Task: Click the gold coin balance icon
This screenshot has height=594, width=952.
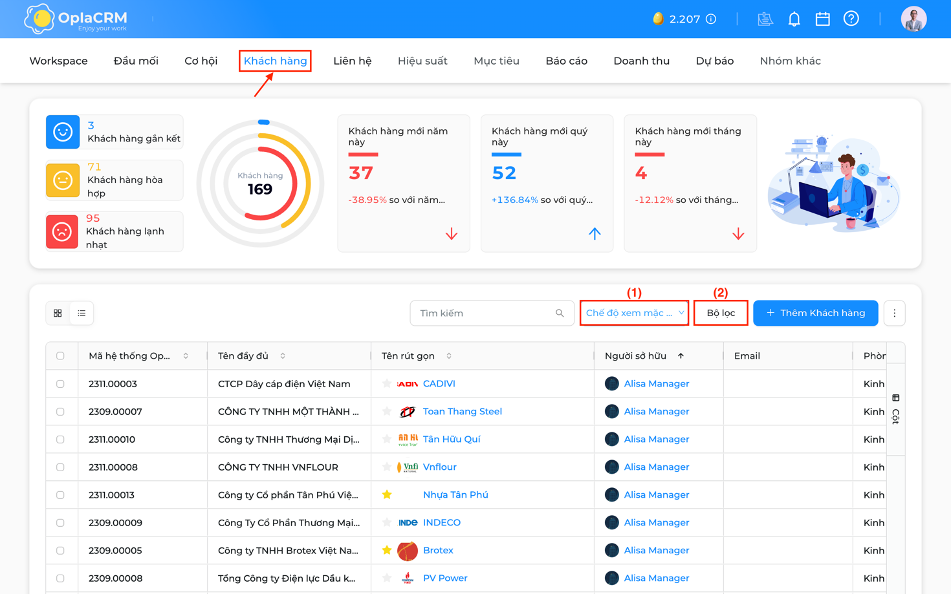Action: coord(658,19)
